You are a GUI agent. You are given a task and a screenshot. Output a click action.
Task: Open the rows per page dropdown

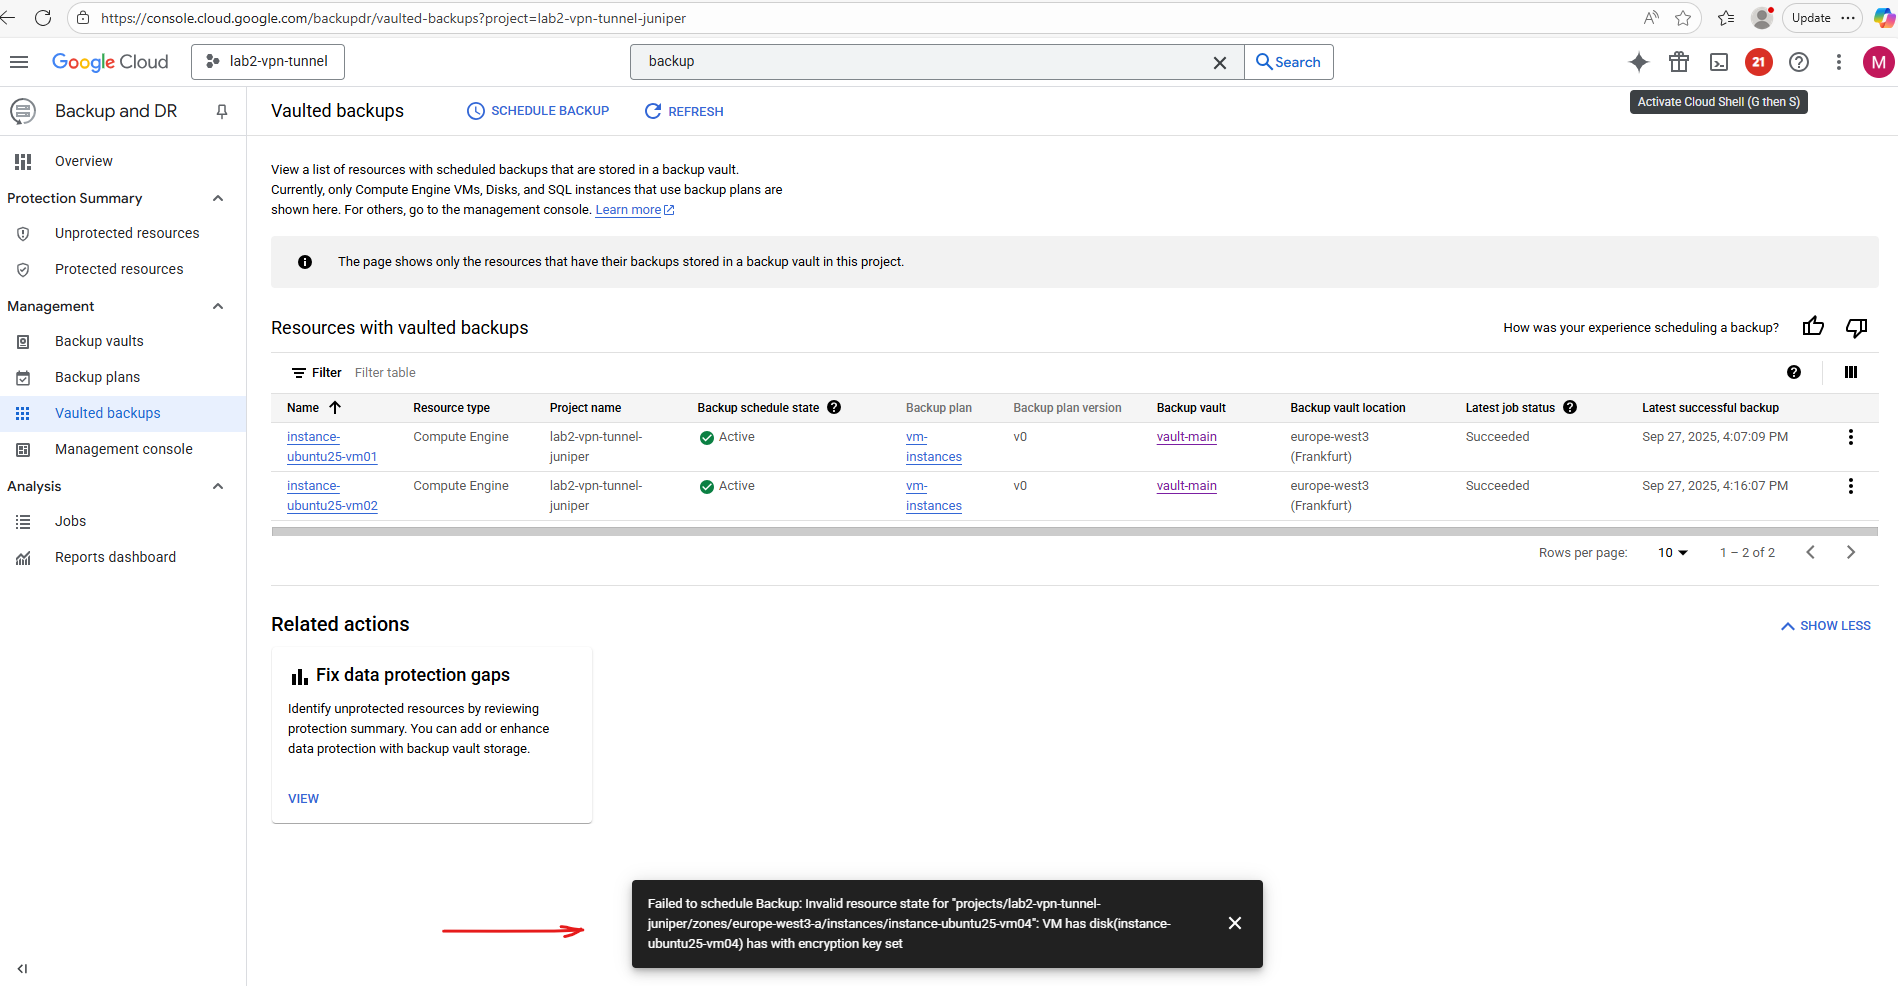[1672, 553]
